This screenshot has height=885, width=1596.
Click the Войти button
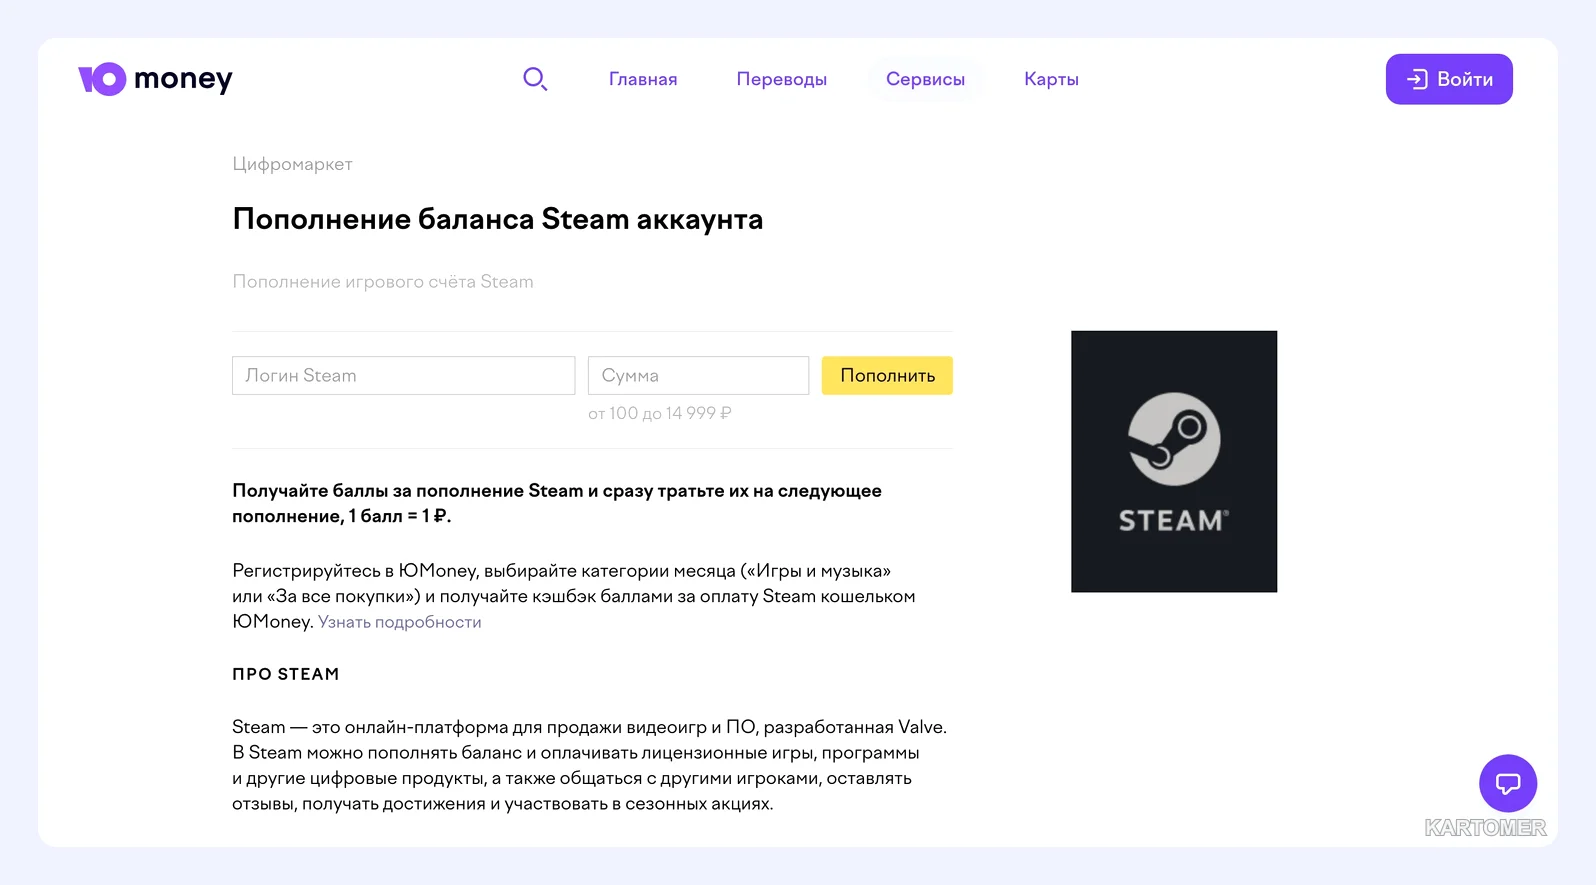click(1449, 79)
